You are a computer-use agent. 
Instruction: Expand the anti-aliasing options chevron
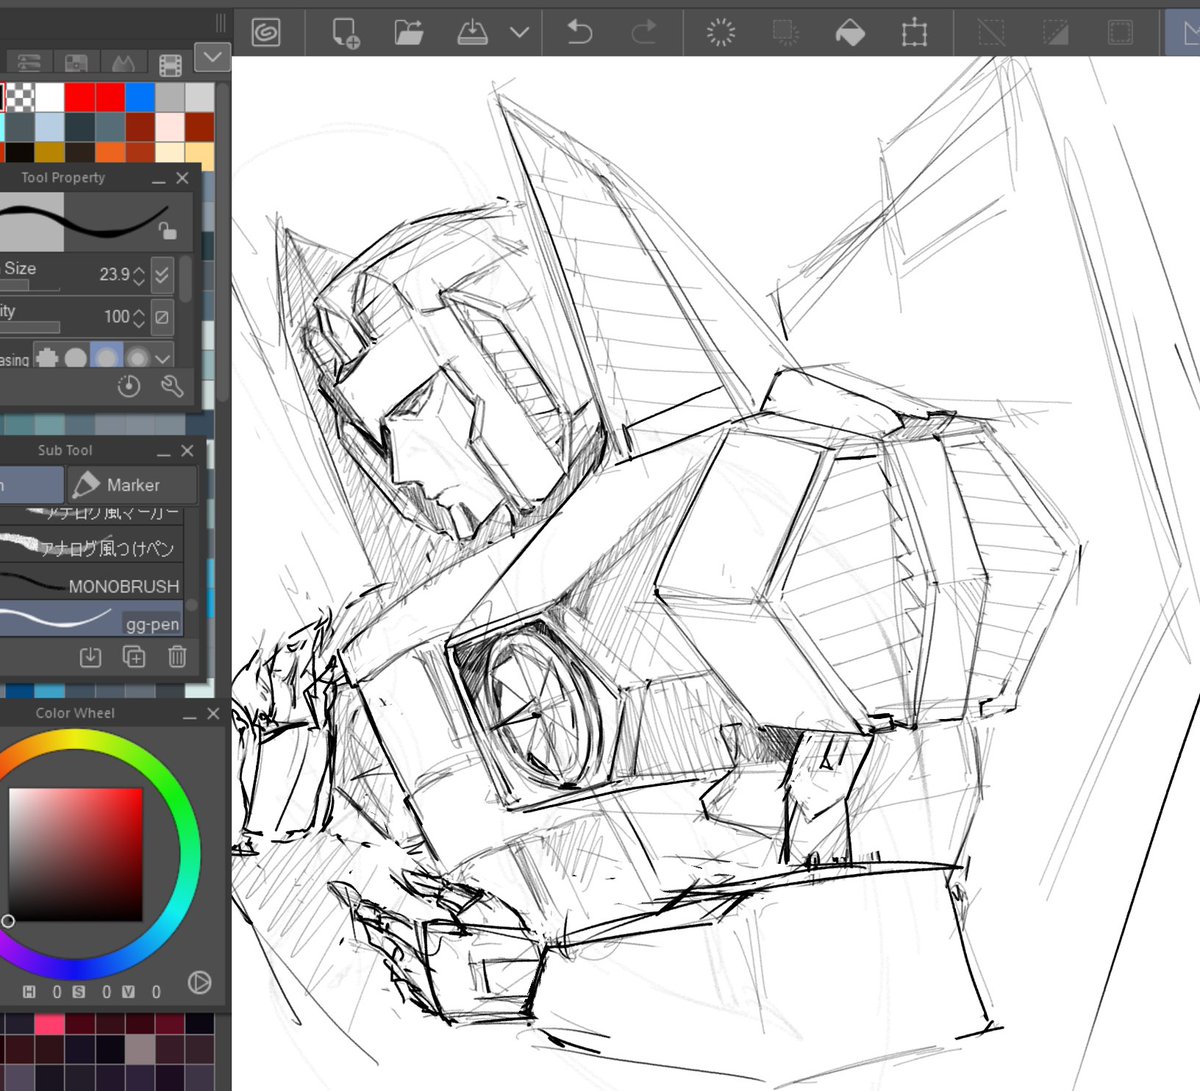pyautogui.click(x=163, y=357)
